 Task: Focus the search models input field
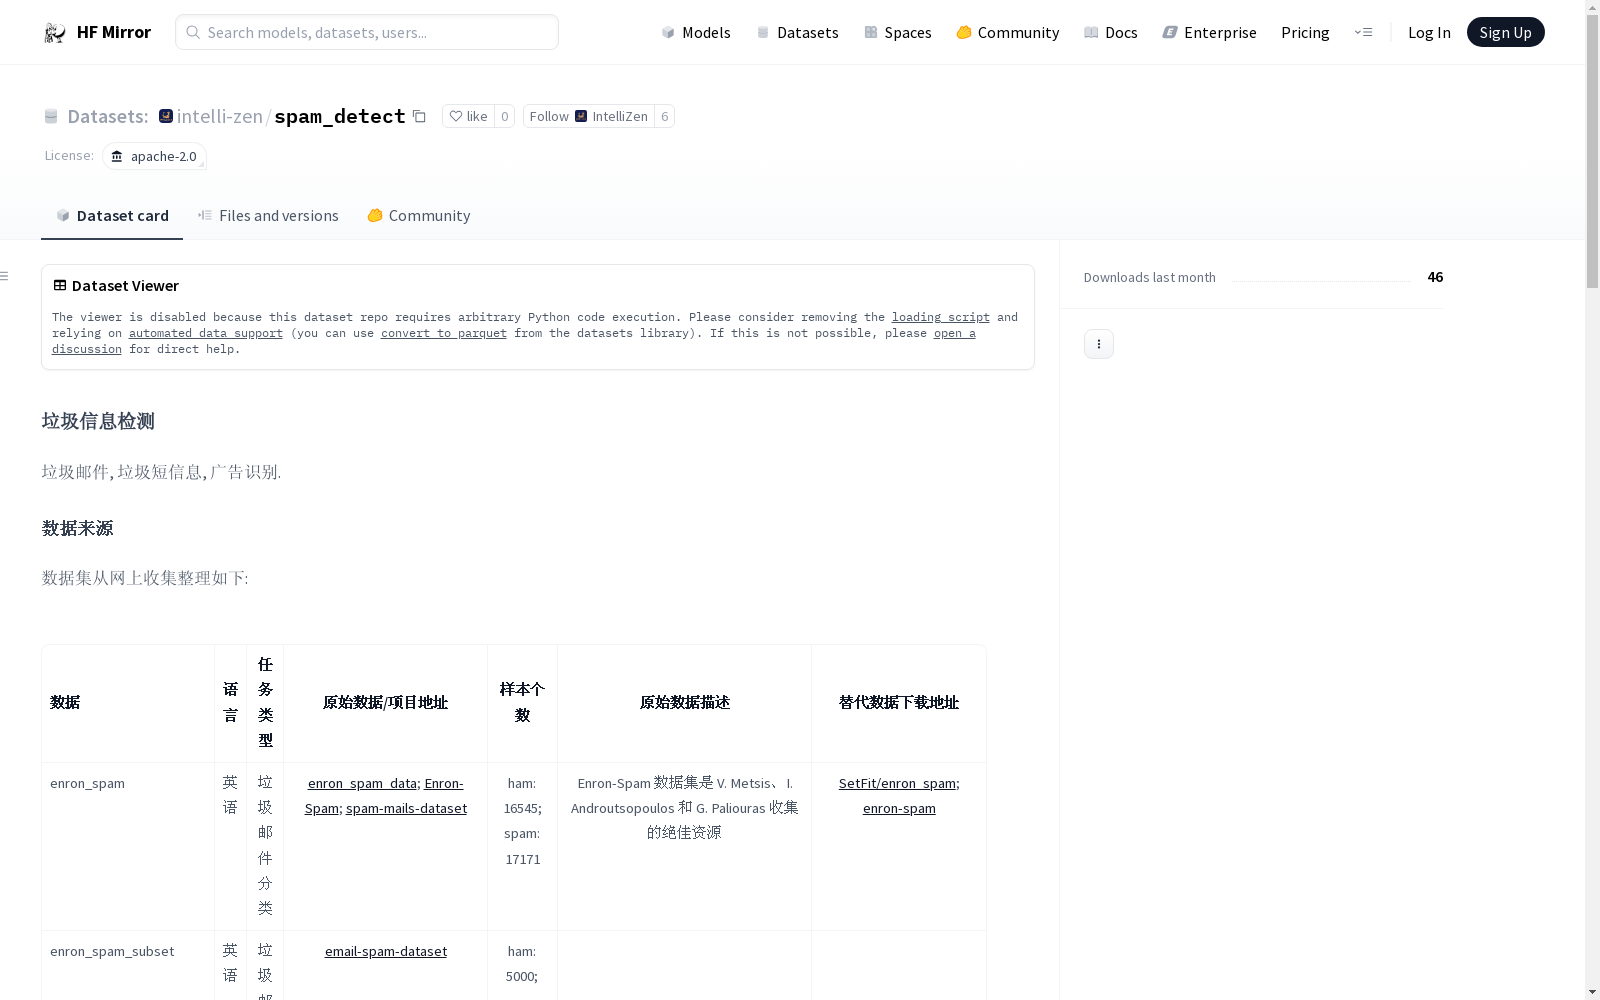click(367, 32)
